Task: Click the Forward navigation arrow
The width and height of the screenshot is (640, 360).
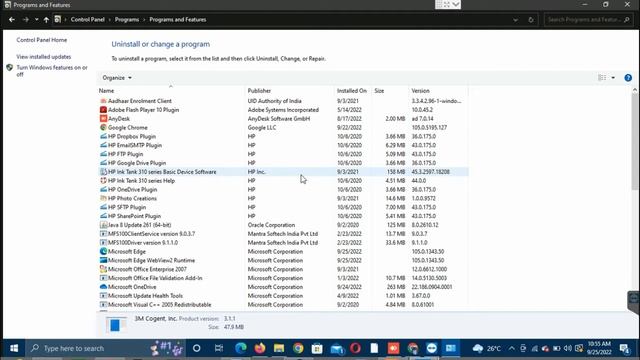Action: (x=25, y=20)
